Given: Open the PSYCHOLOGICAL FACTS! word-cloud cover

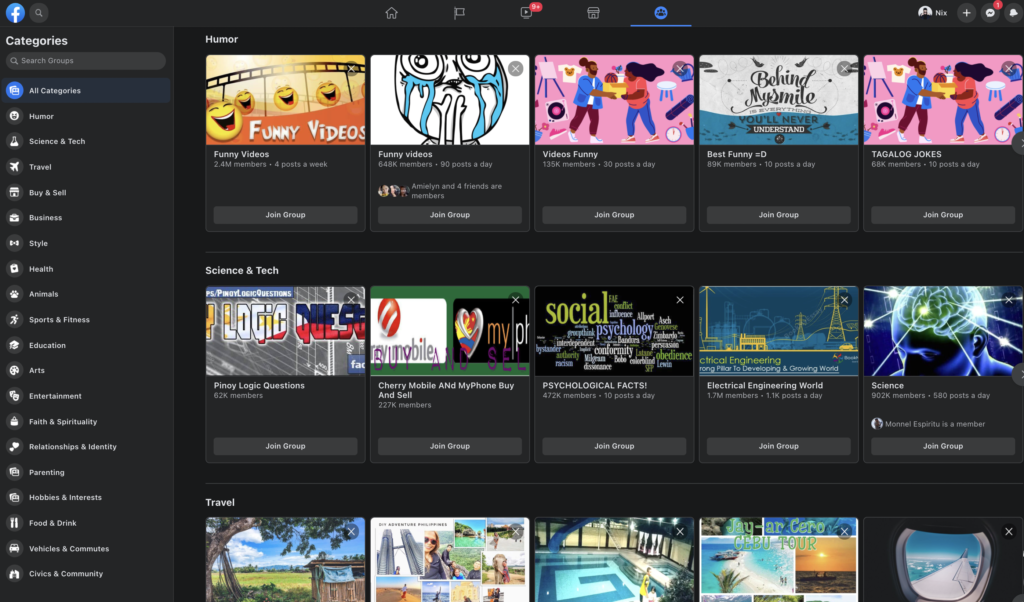Looking at the screenshot, I should click(x=614, y=331).
